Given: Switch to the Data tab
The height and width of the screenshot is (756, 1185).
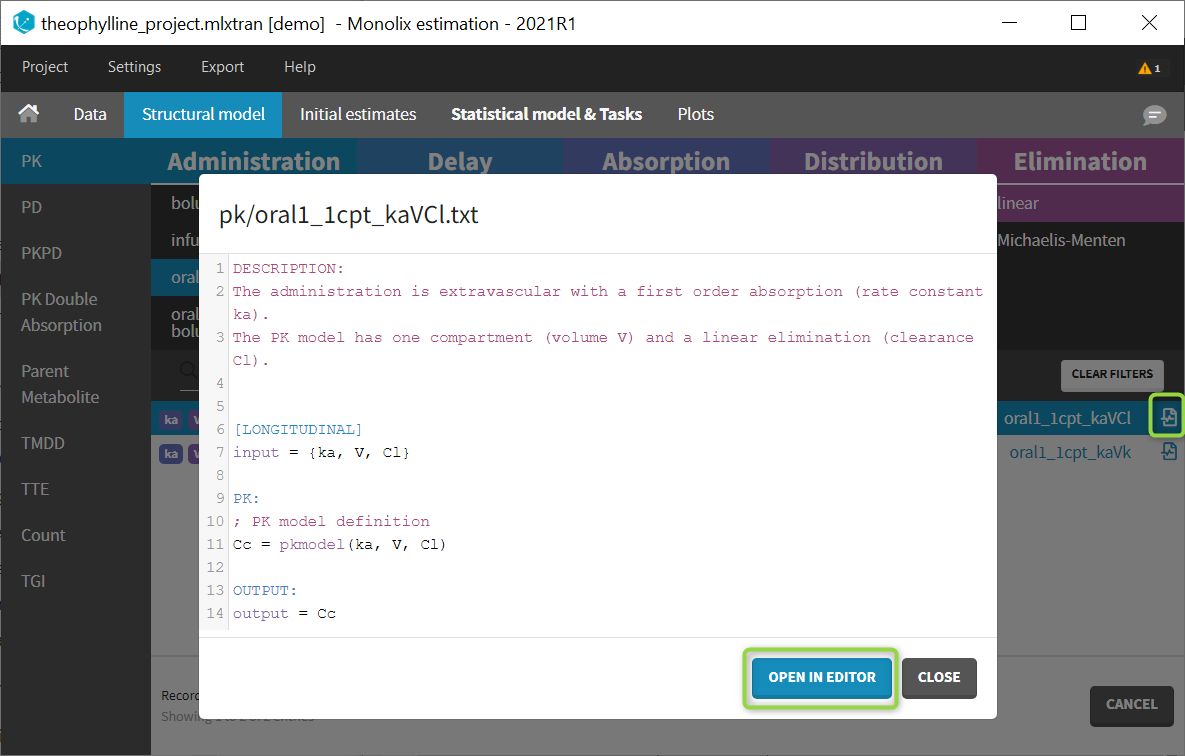Looking at the screenshot, I should click(90, 114).
